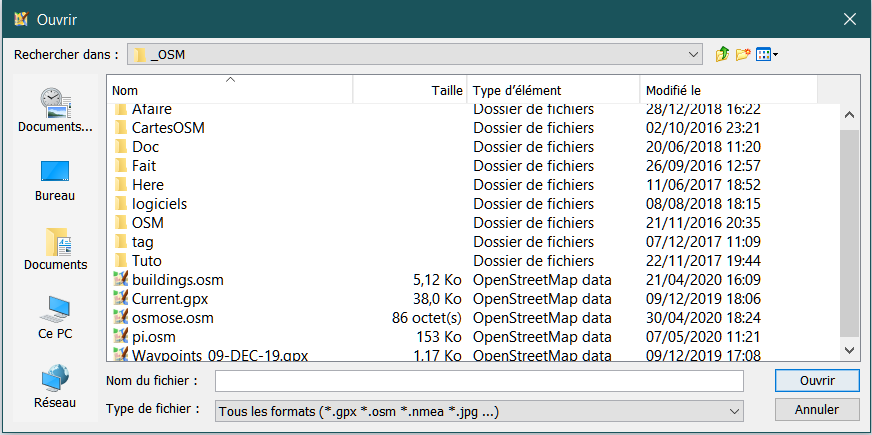Go to Bureau in places sidebar
The width and height of the screenshot is (872, 435).
click(55, 179)
